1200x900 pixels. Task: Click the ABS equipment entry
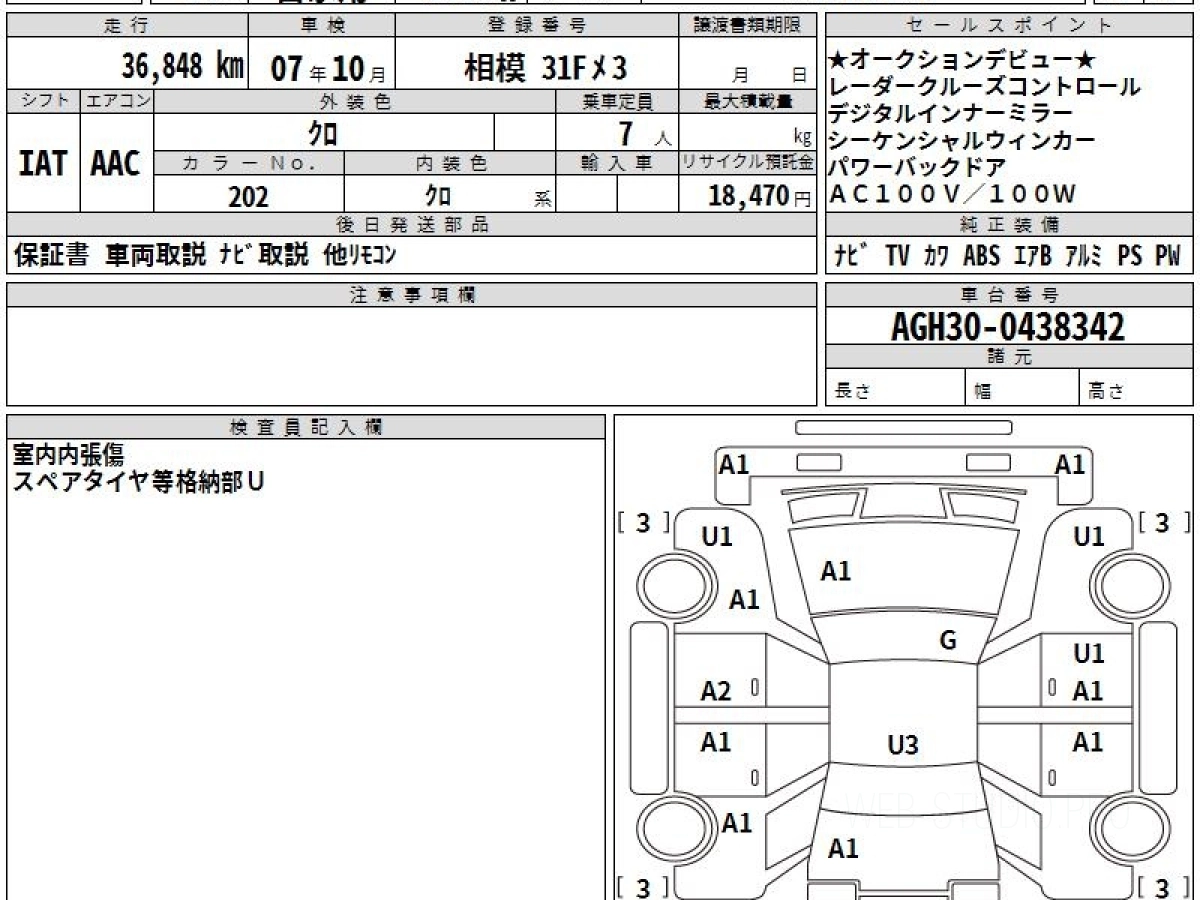981,256
